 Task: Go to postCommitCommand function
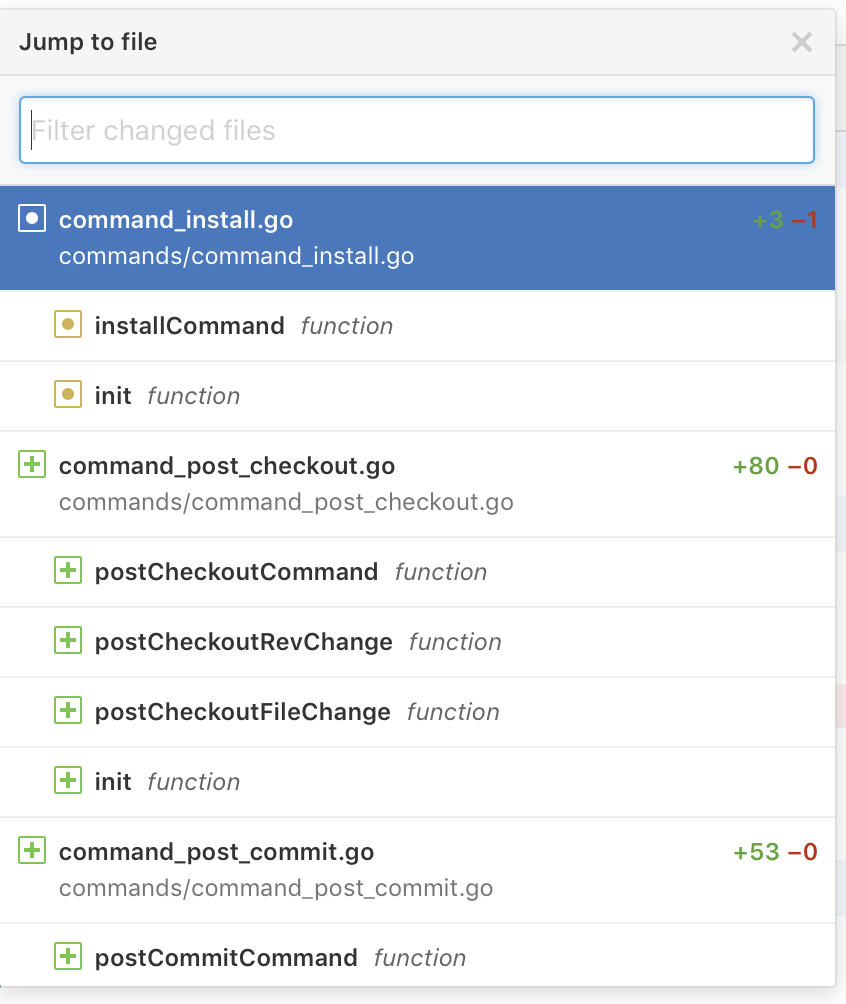coord(226,958)
